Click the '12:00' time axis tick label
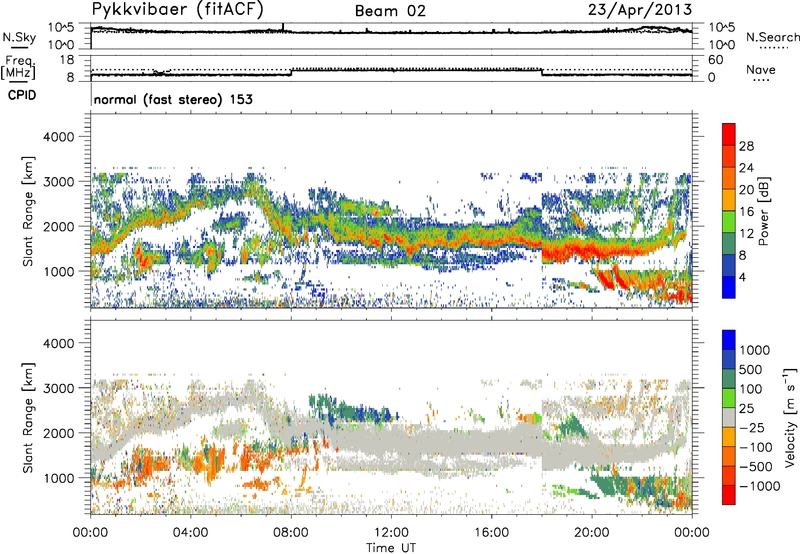 pos(391,533)
